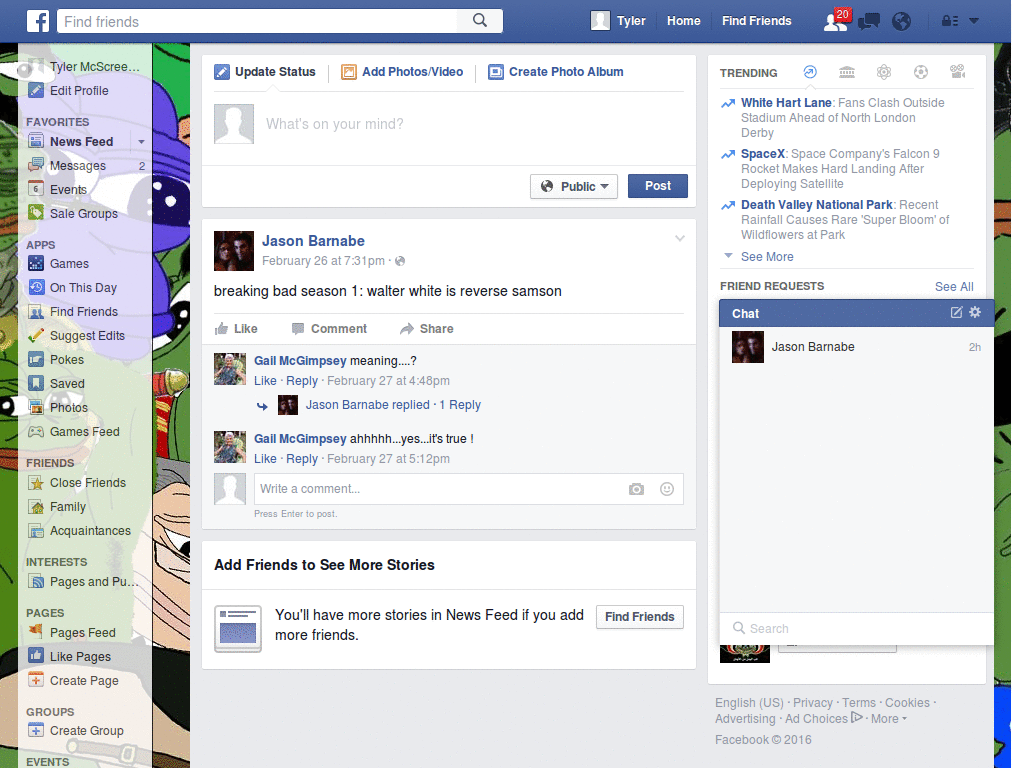1024x768 pixels.
Task: Show science and technology trending icon
Action: (884, 72)
